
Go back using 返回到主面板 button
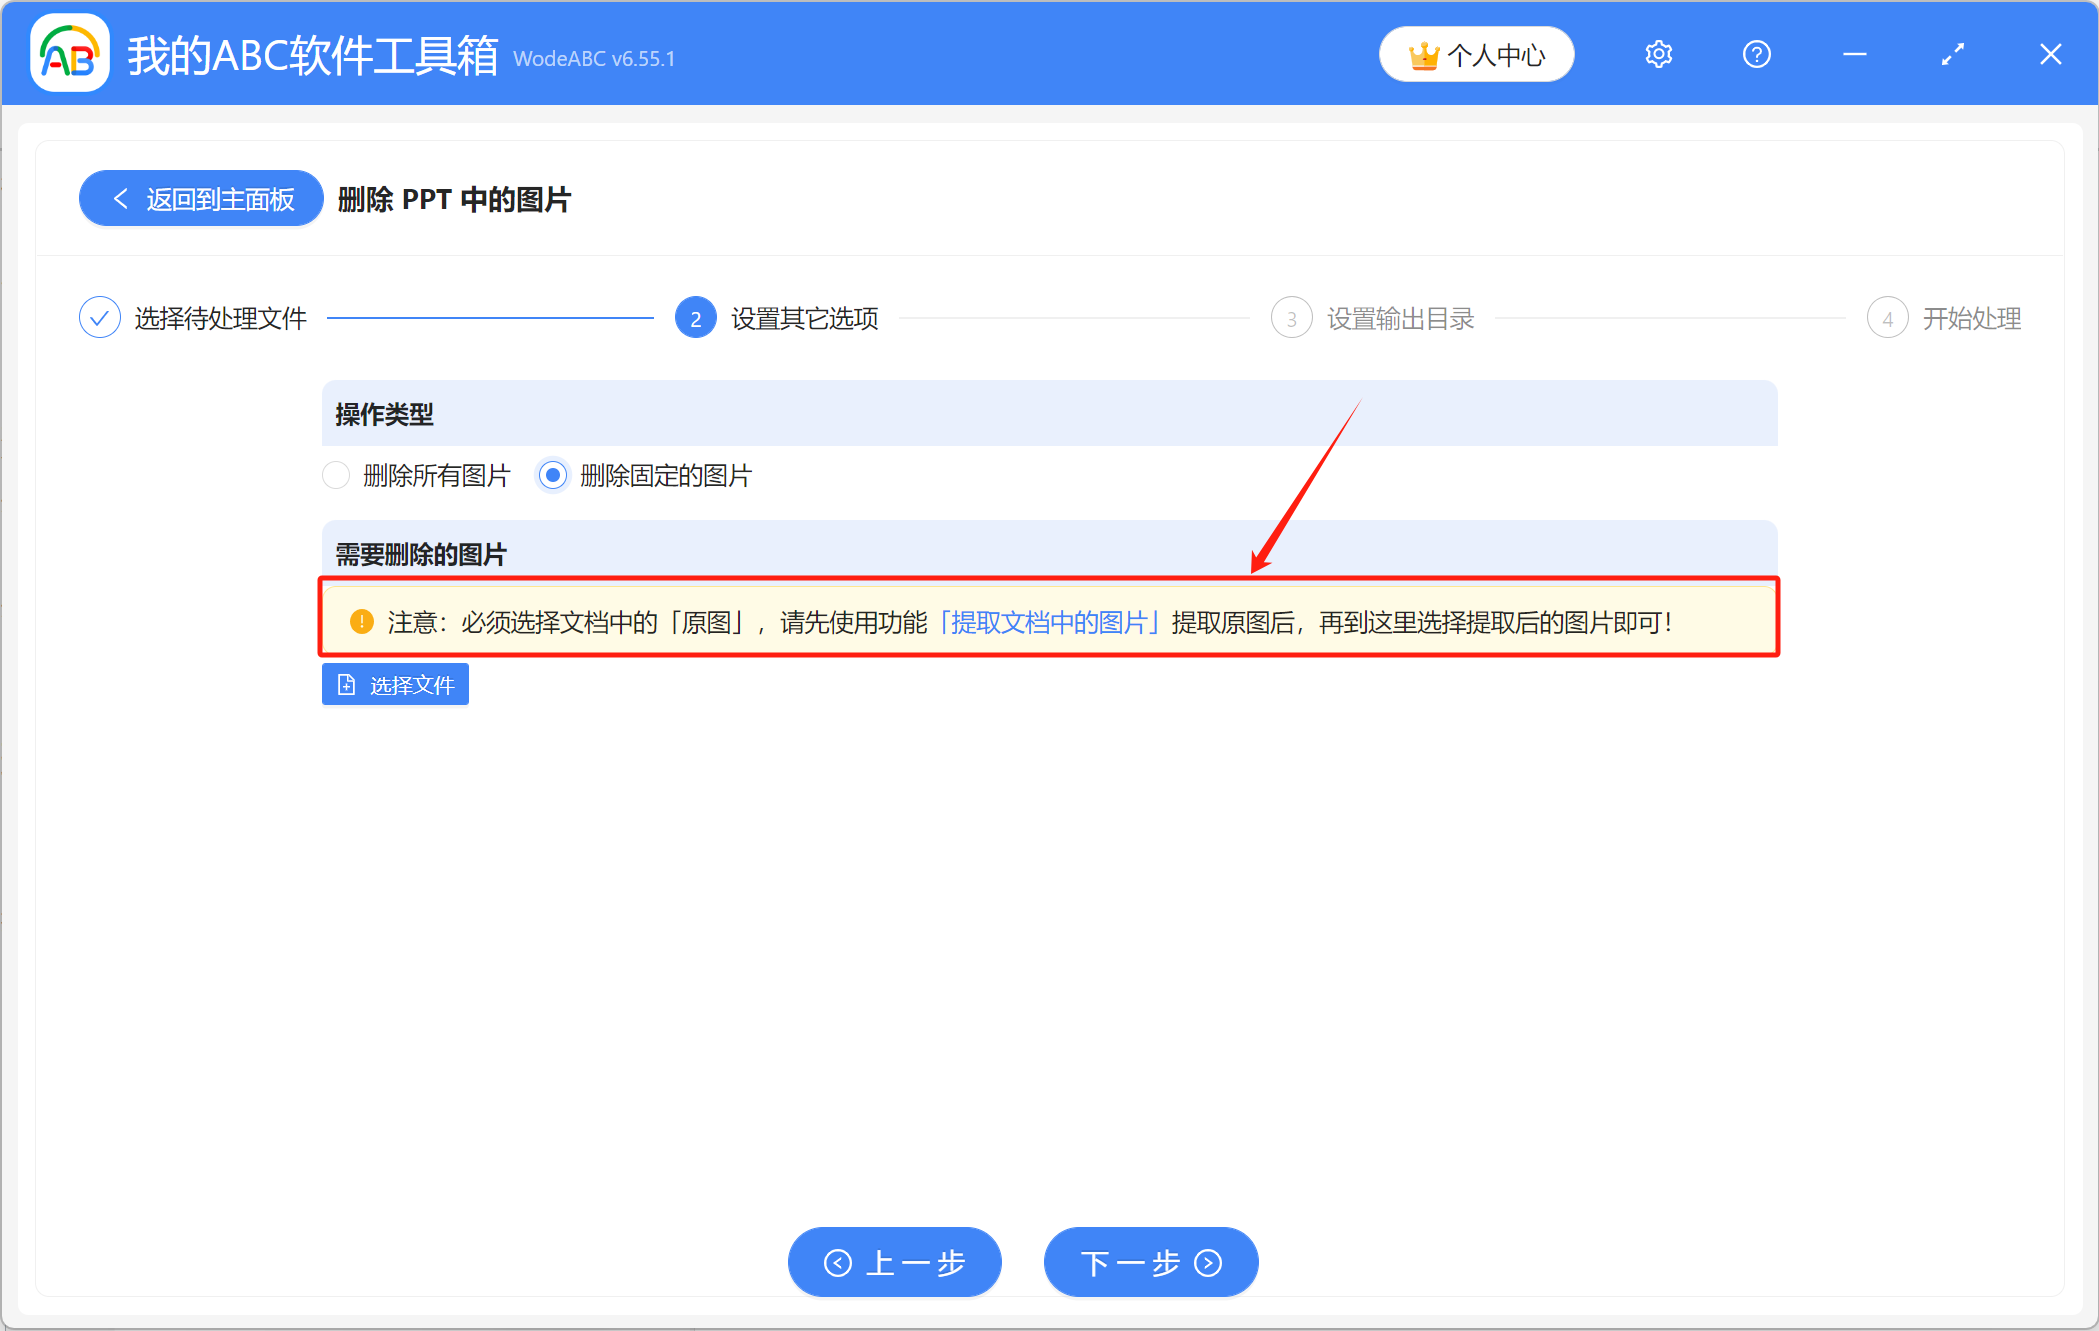[x=202, y=199]
